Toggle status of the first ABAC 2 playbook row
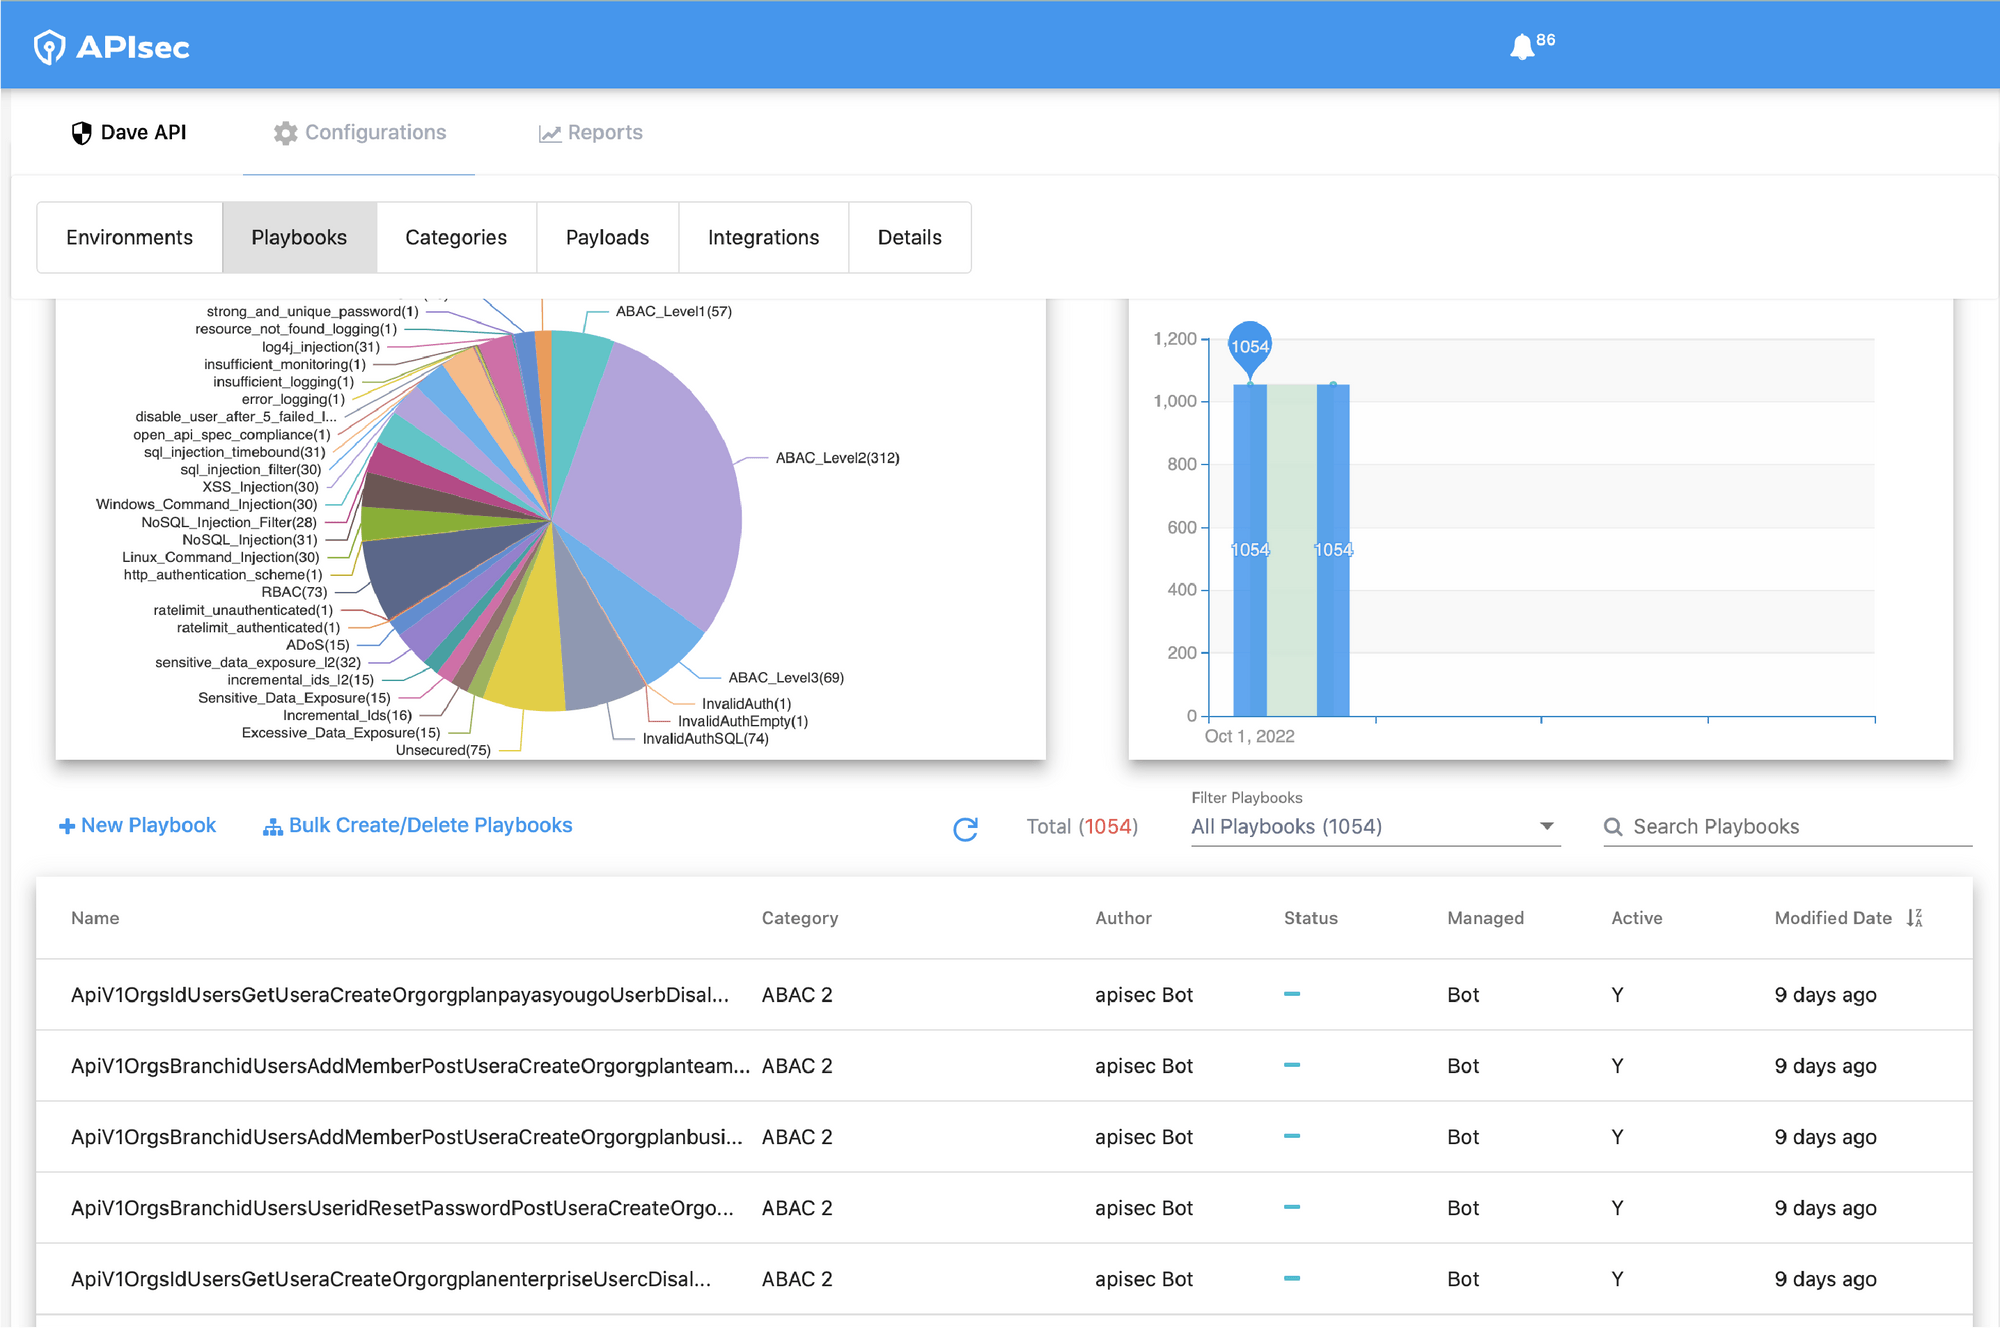Viewport: 2000px width, 1328px height. 1292,995
